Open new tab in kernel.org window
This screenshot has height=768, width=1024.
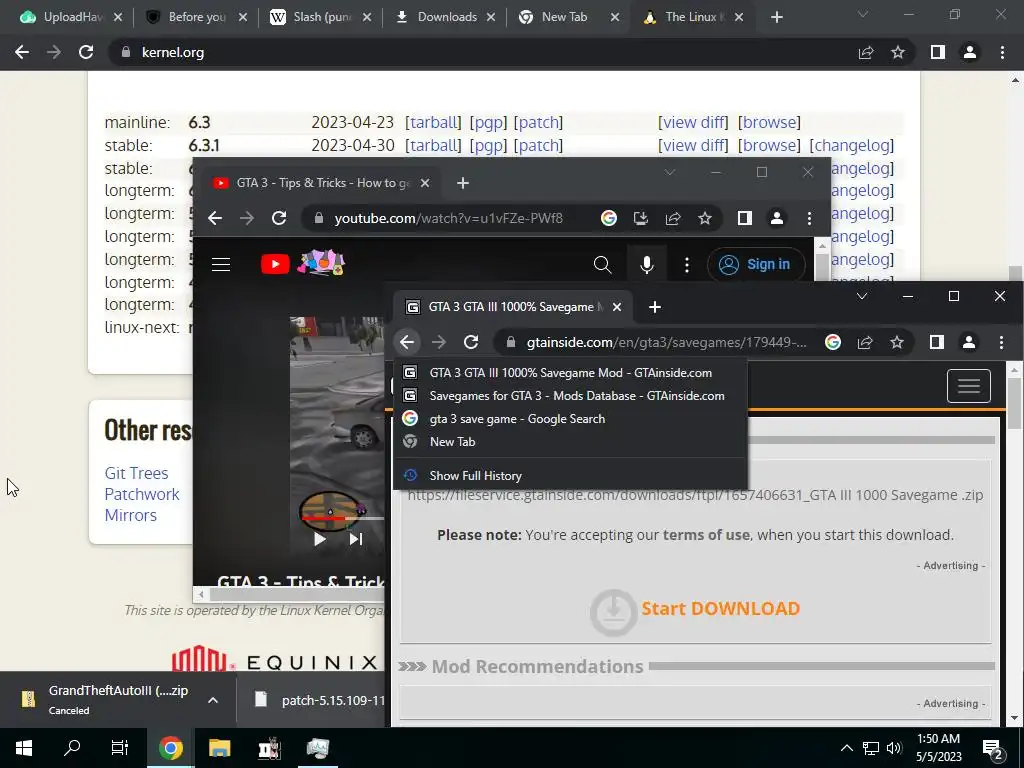776,17
